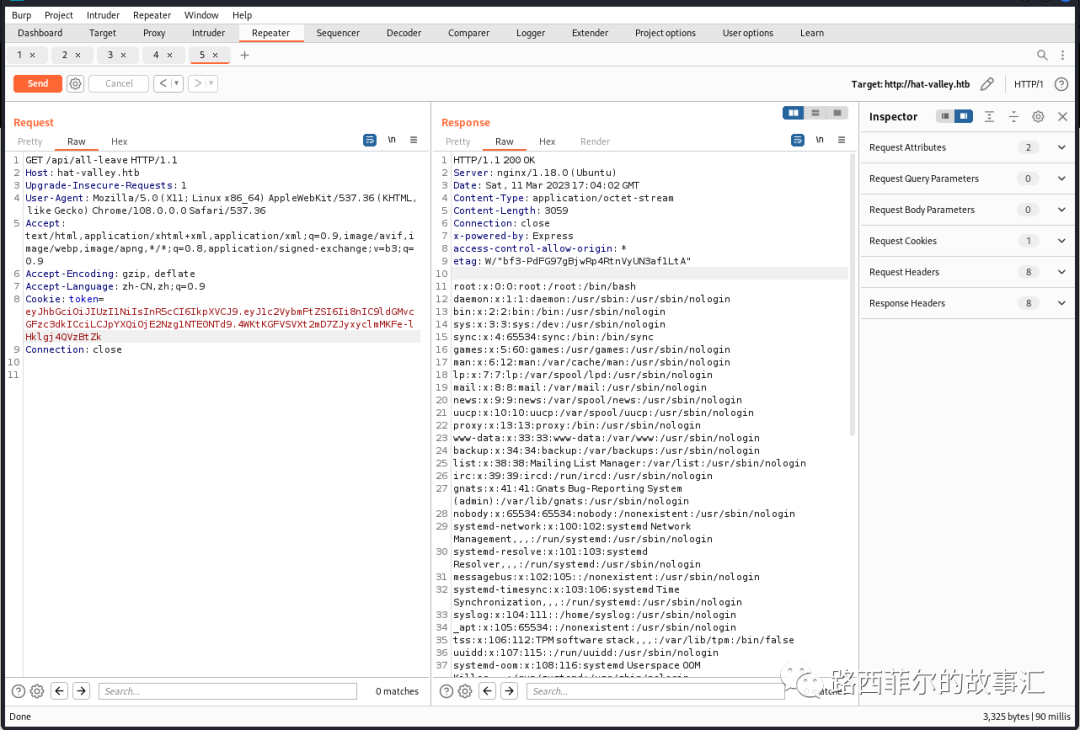Open the Intruder tool tab

[x=209, y=33]
